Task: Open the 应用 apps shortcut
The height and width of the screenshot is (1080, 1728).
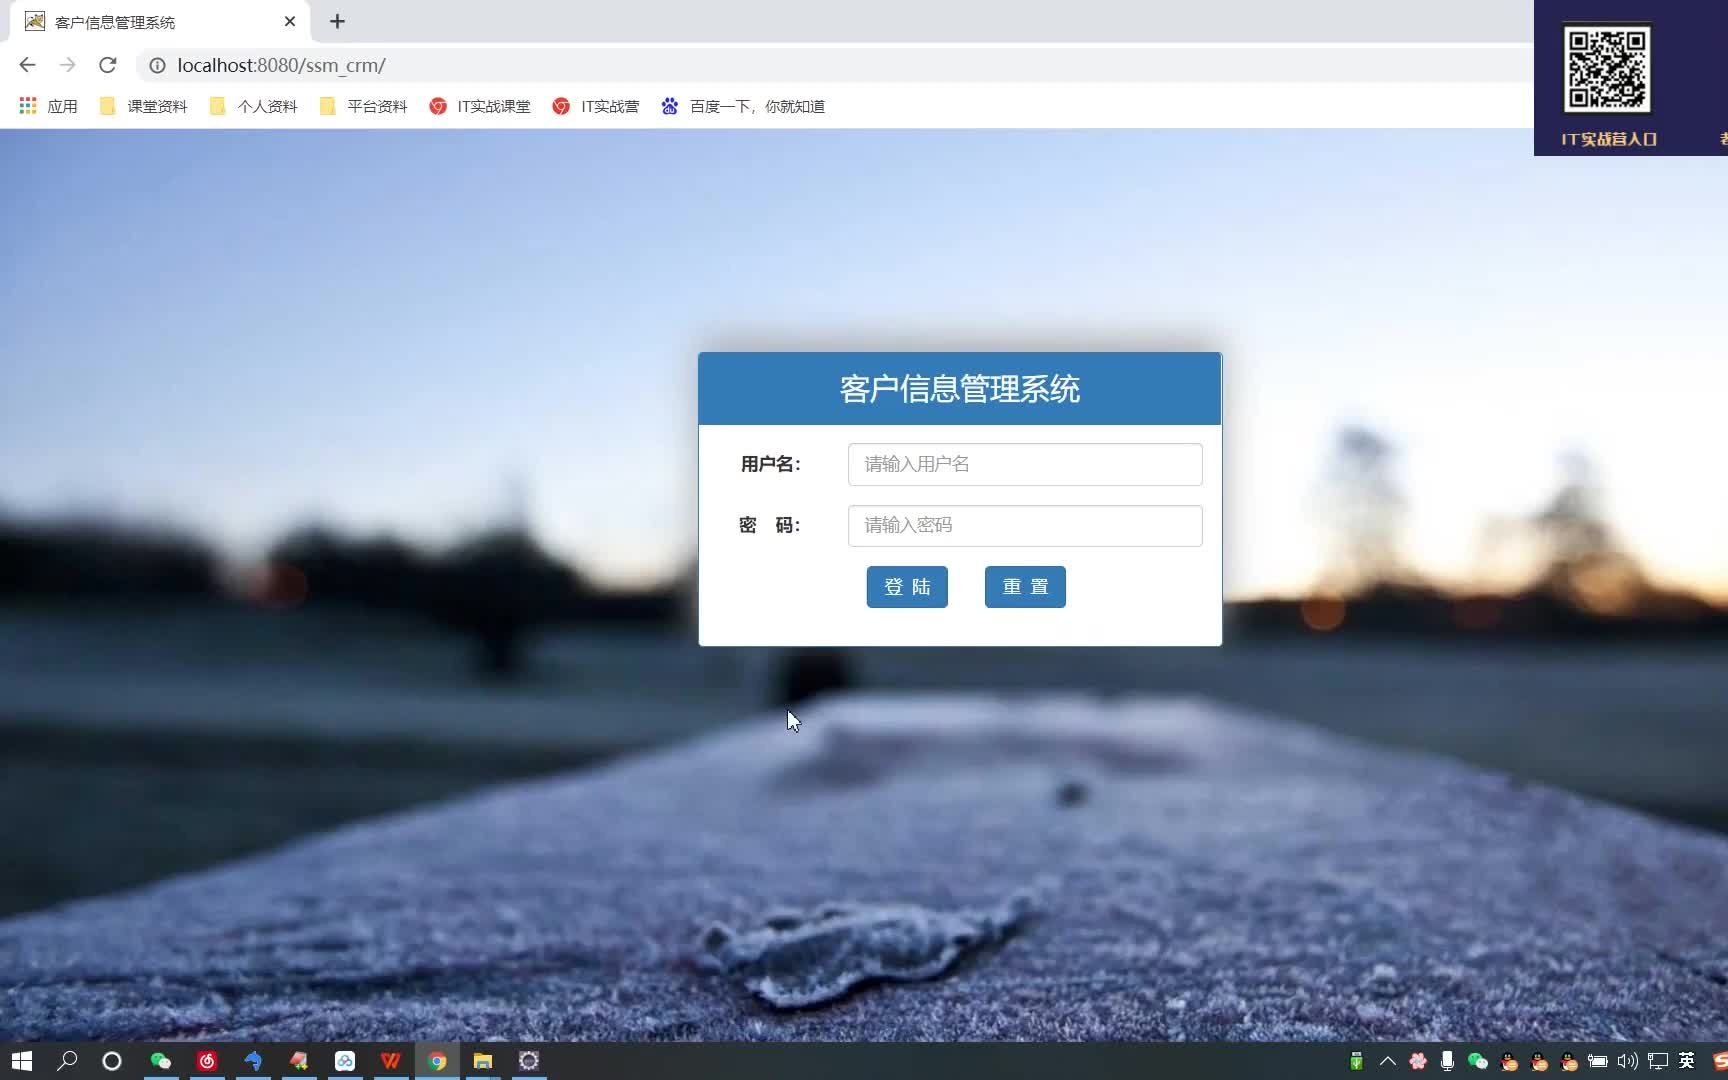Action: pos(48,106)
